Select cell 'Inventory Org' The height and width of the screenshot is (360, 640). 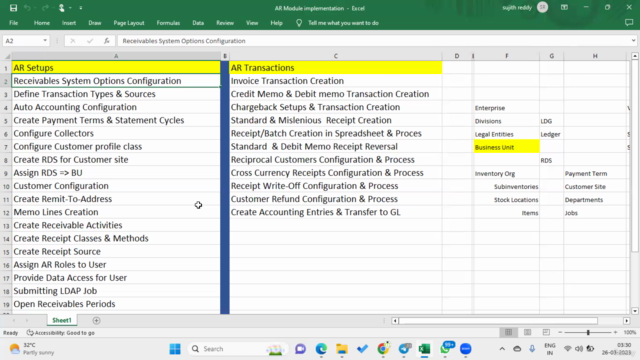[x=507, y=173]
